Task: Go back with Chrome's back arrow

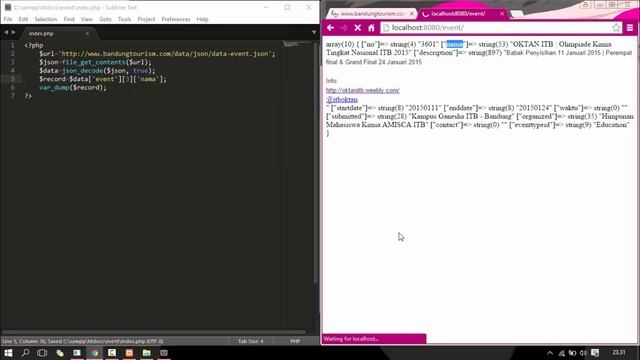Action: pos(331,28)
